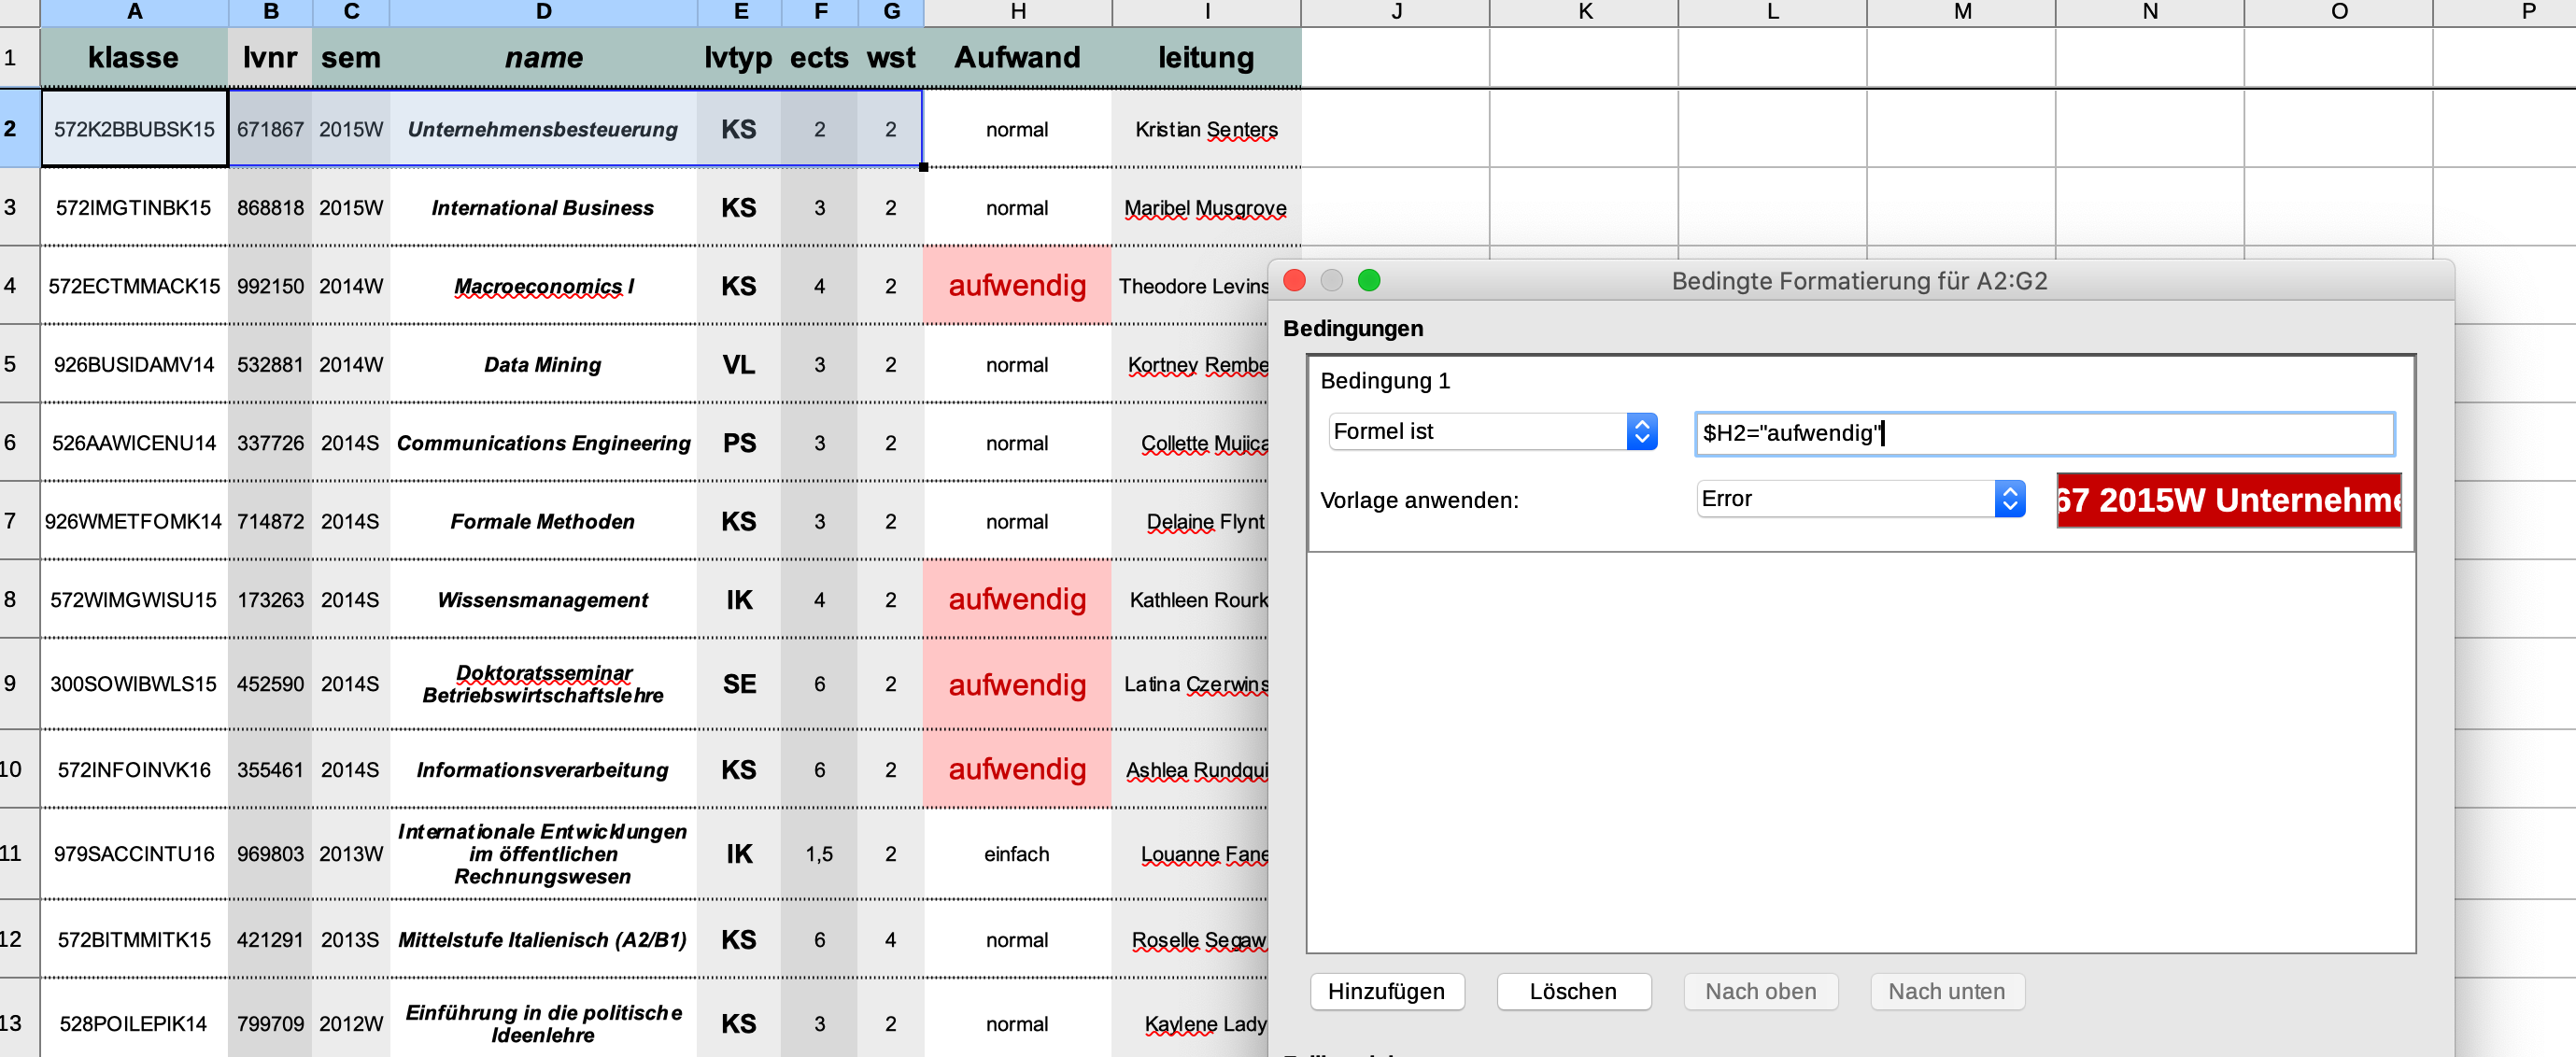Click the red style preview swatch
This screenshot has width=2576, height=1057.
click(2228, 499)
